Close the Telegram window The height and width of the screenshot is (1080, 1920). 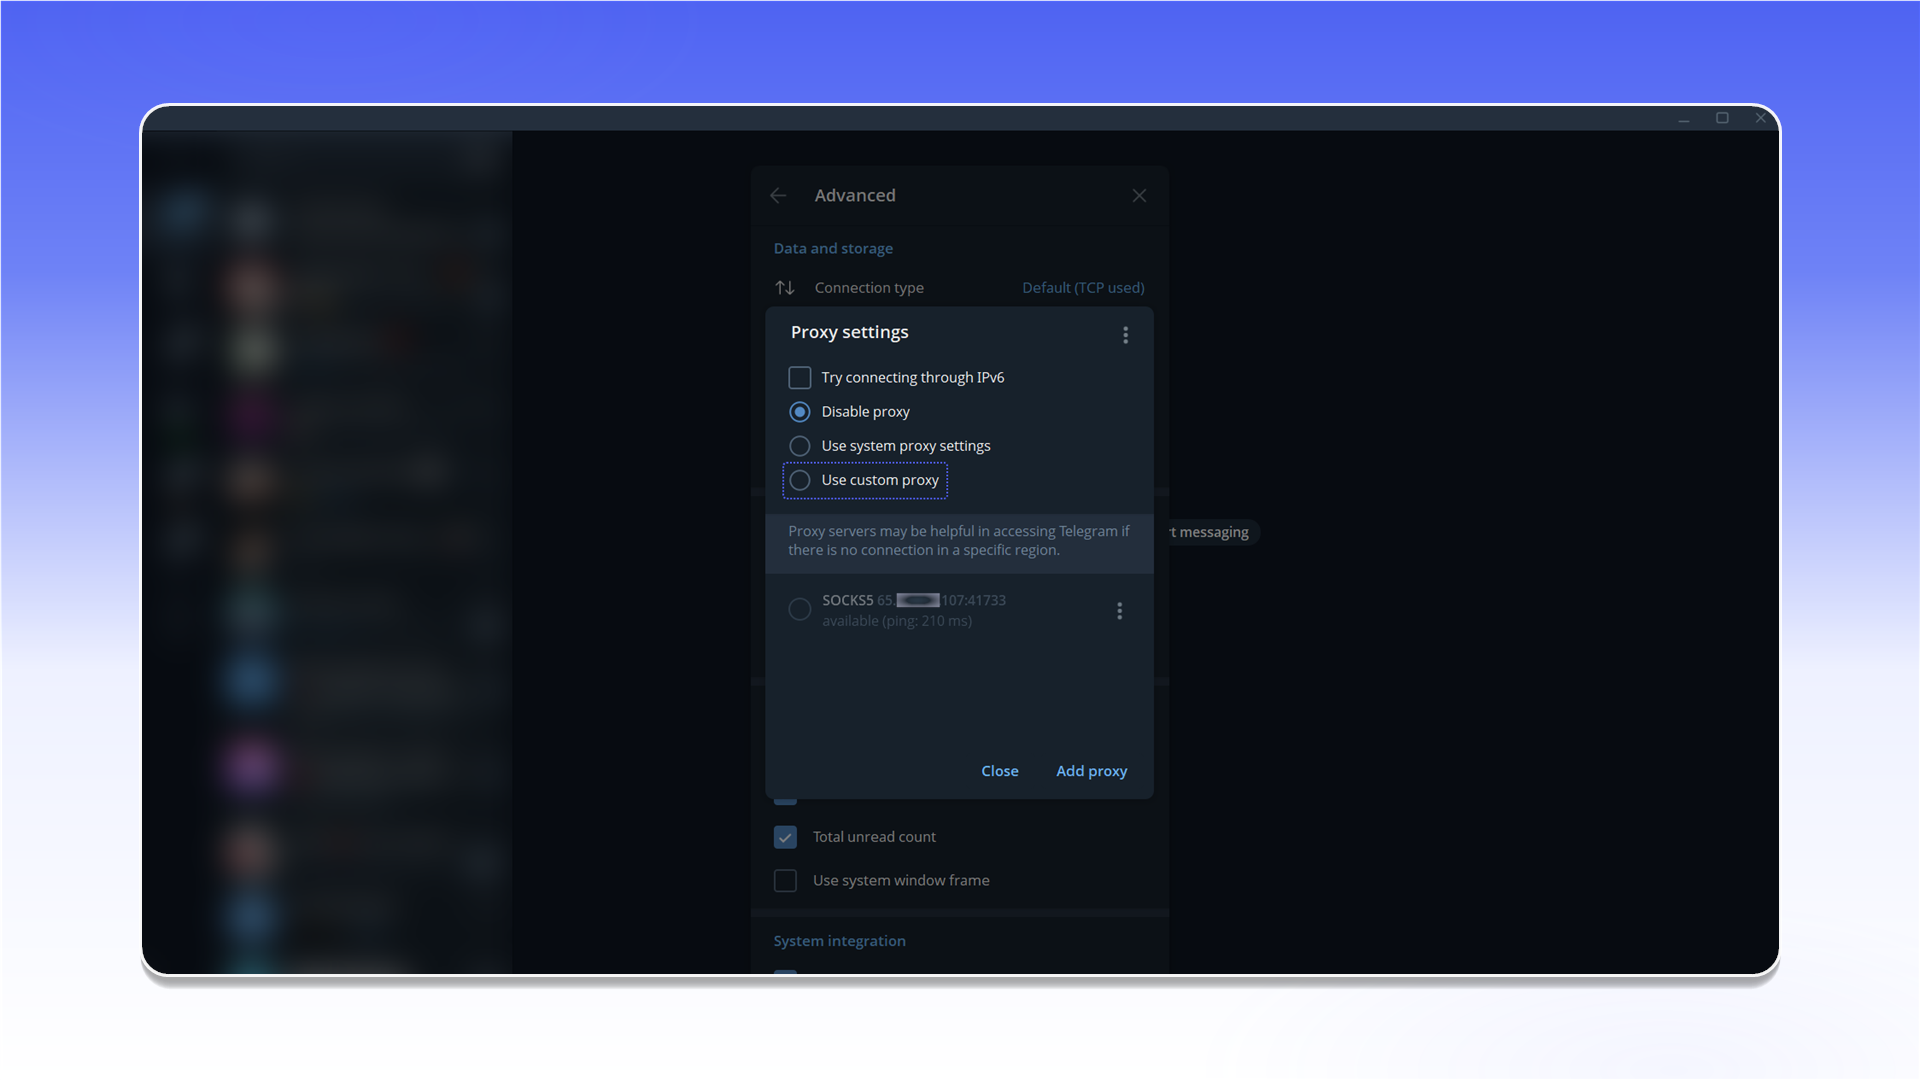(1760, 118)
